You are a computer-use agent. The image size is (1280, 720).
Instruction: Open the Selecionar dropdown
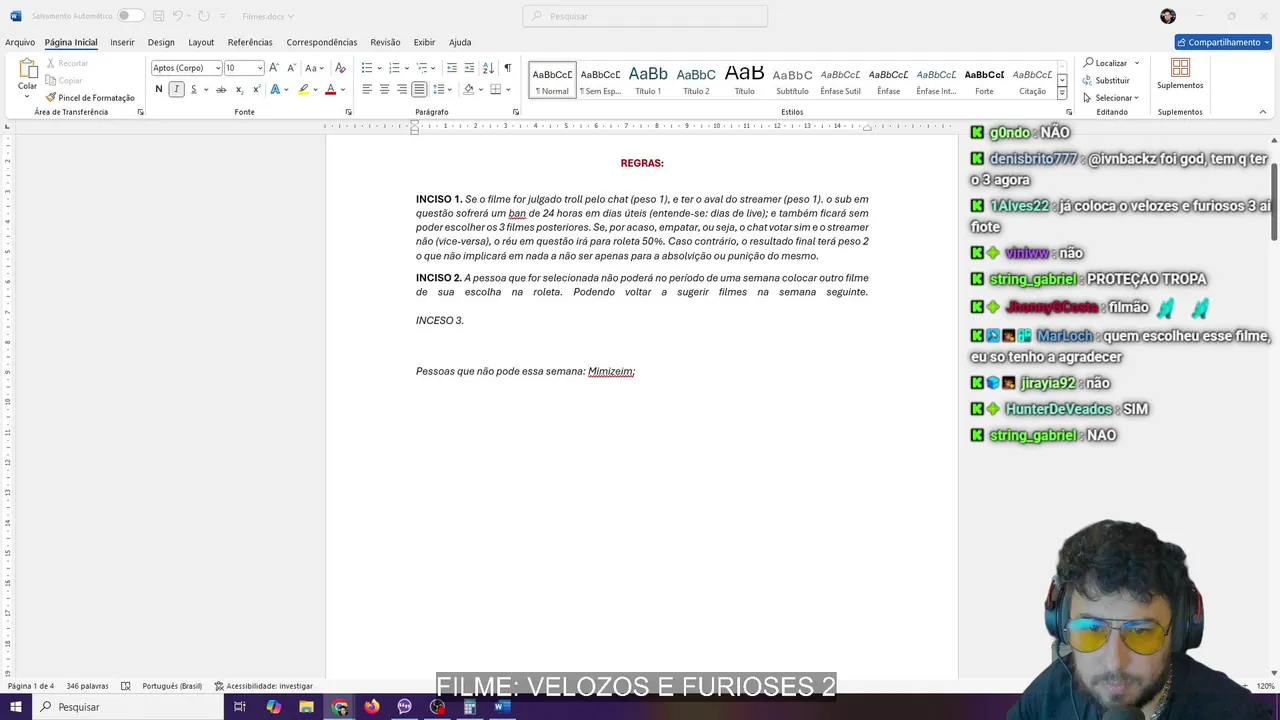(x=1111, y=98)
